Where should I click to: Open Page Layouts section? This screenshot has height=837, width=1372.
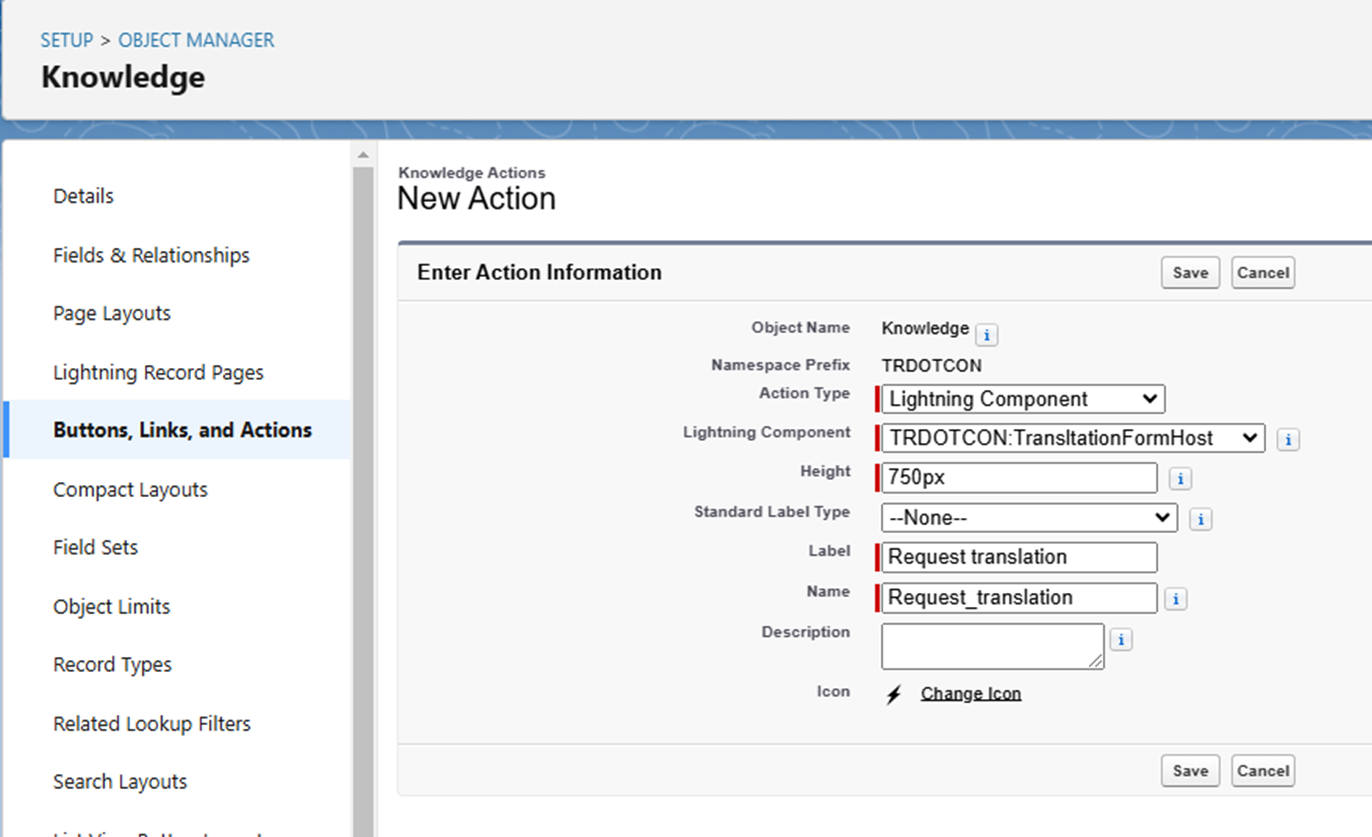pyautogui.click(x=112, y=313)
